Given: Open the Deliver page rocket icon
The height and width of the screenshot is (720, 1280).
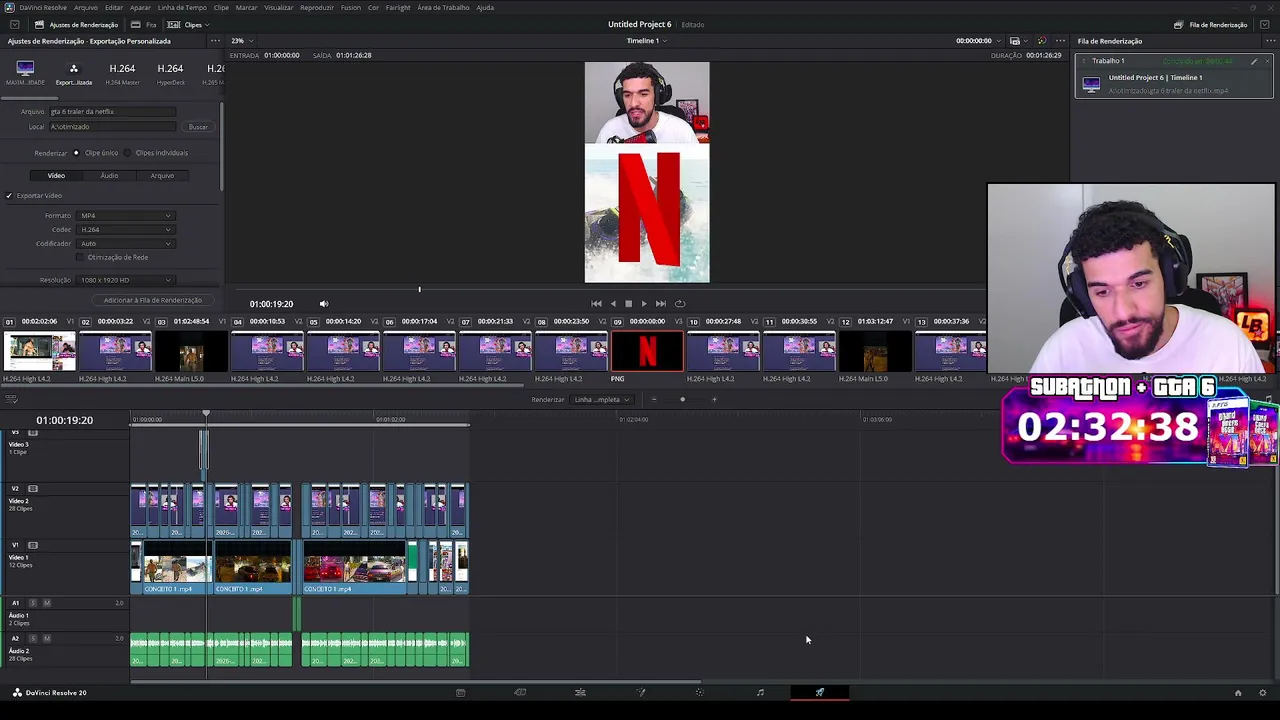Looking at the screenshot, I should coord(820,692).
